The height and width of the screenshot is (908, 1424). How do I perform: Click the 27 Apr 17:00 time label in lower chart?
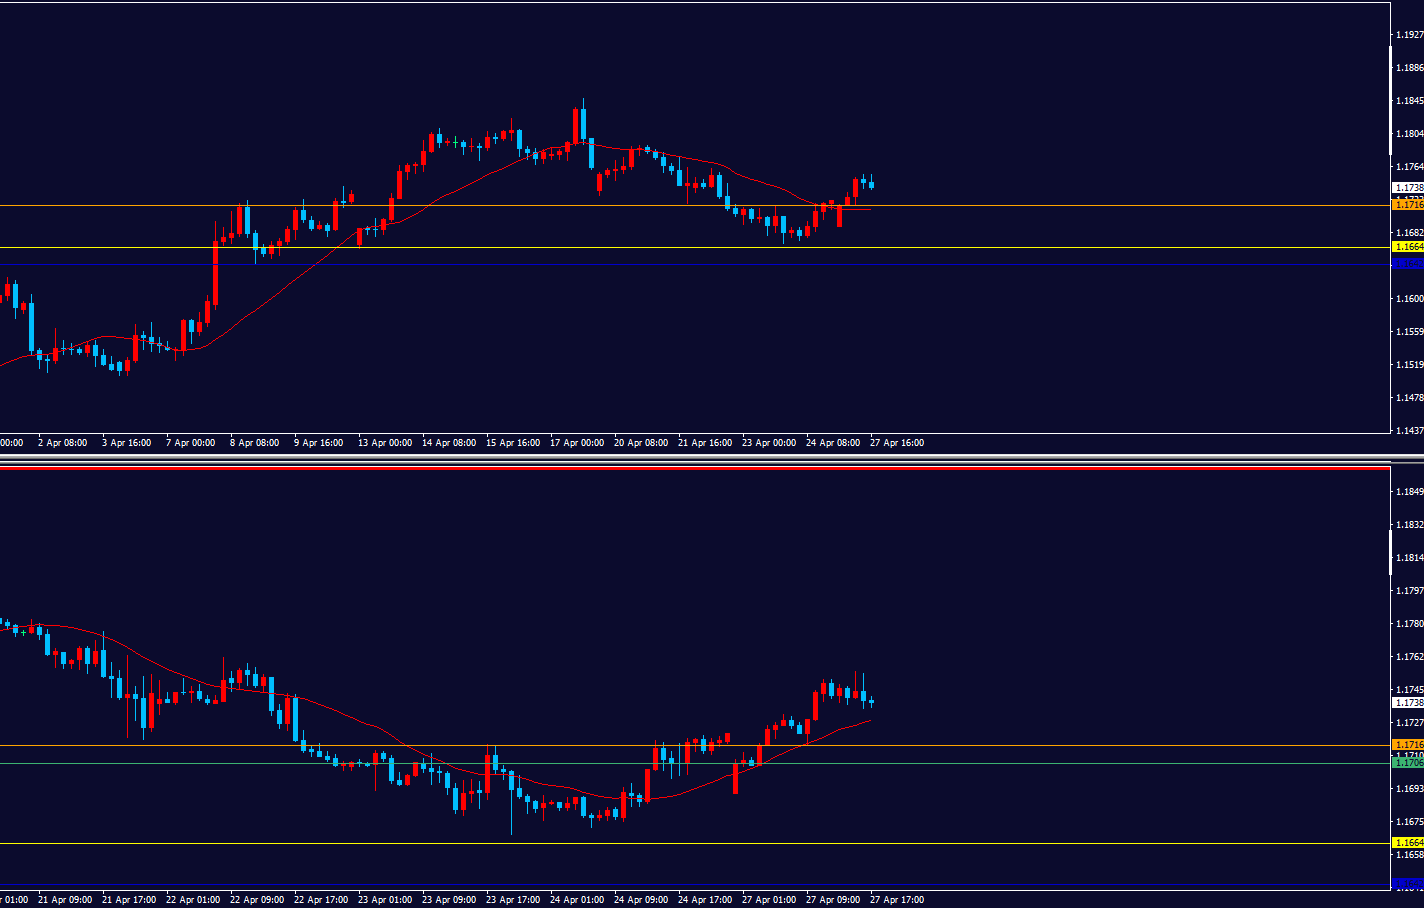(897, 900)
